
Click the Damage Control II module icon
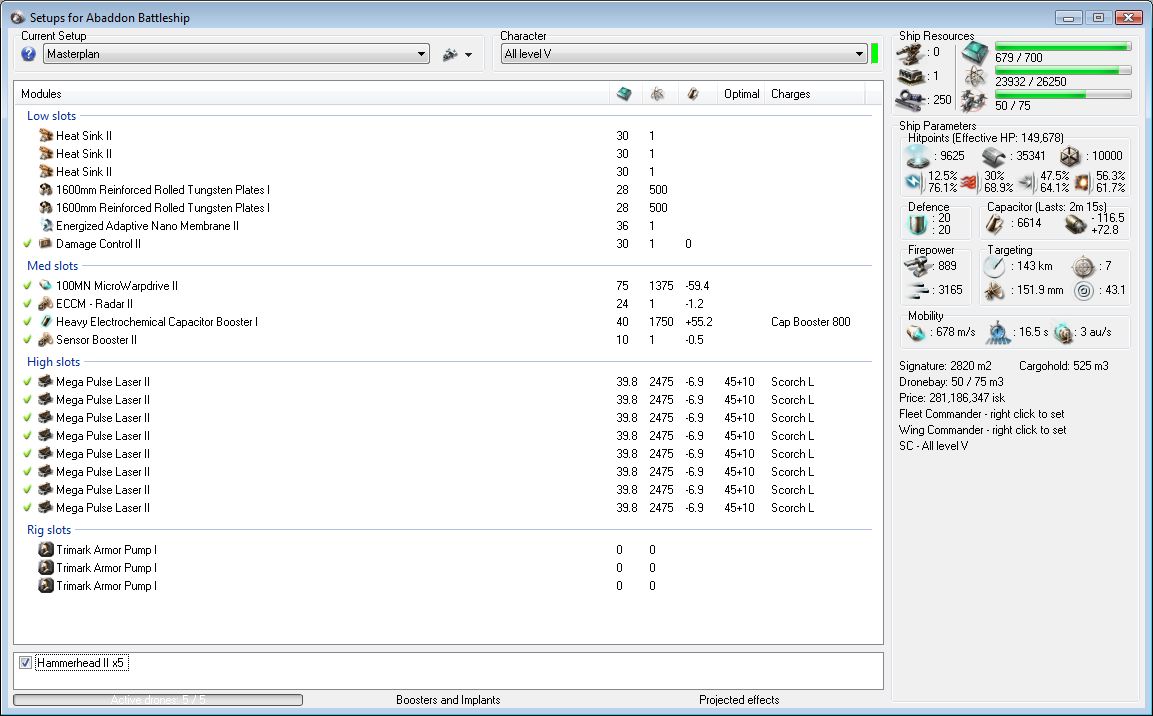[x=46, y=243]
